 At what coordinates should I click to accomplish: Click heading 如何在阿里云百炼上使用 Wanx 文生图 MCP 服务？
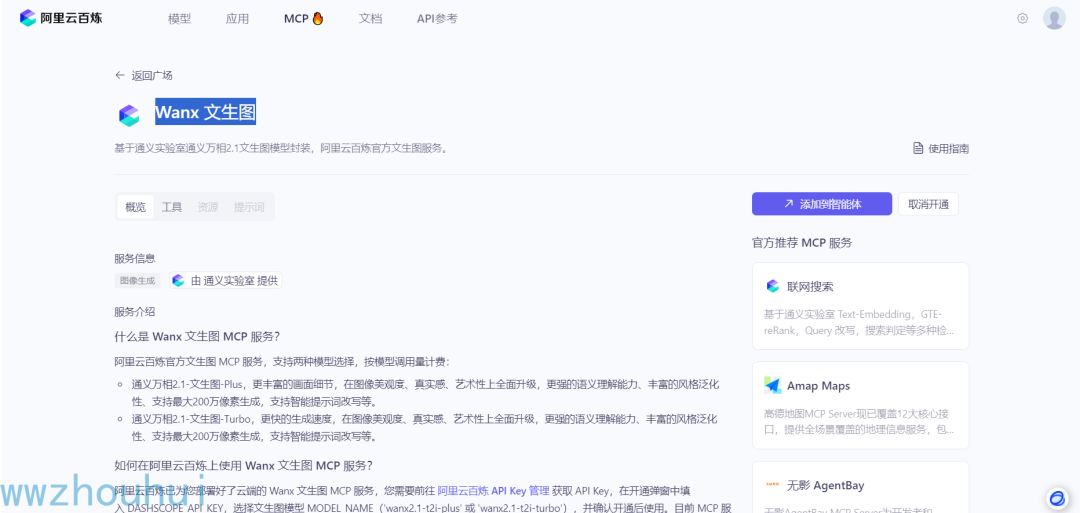coord(243,465)
